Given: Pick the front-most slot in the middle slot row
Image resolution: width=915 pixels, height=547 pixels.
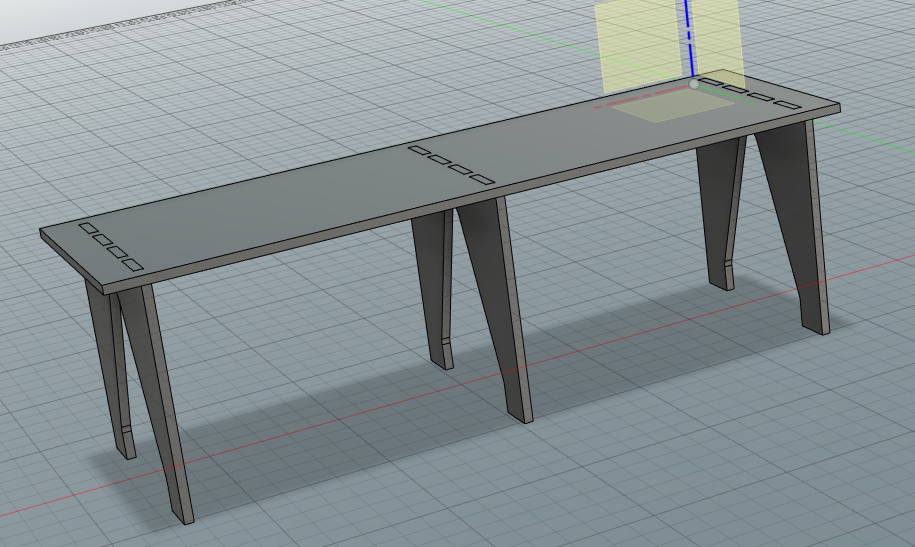Looking at the screenshot, I should (x=483, y=179).
